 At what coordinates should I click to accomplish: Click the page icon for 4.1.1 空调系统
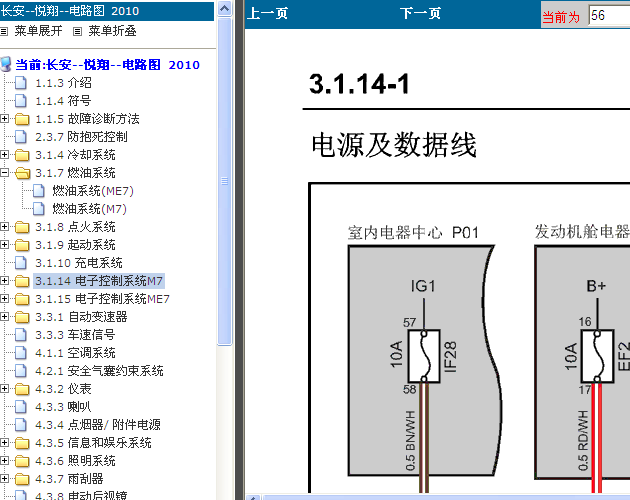pos(21,353)
